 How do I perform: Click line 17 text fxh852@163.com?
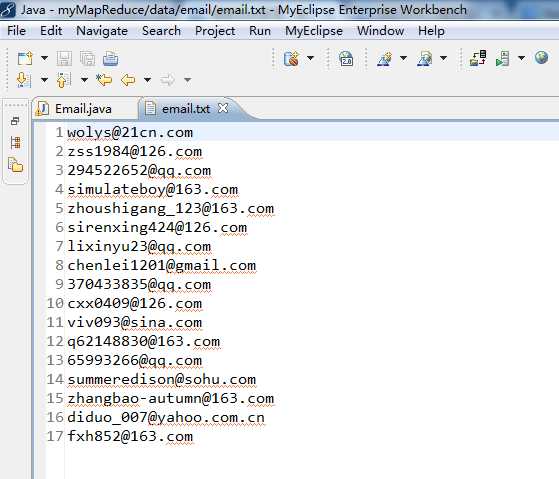(130, 437)
